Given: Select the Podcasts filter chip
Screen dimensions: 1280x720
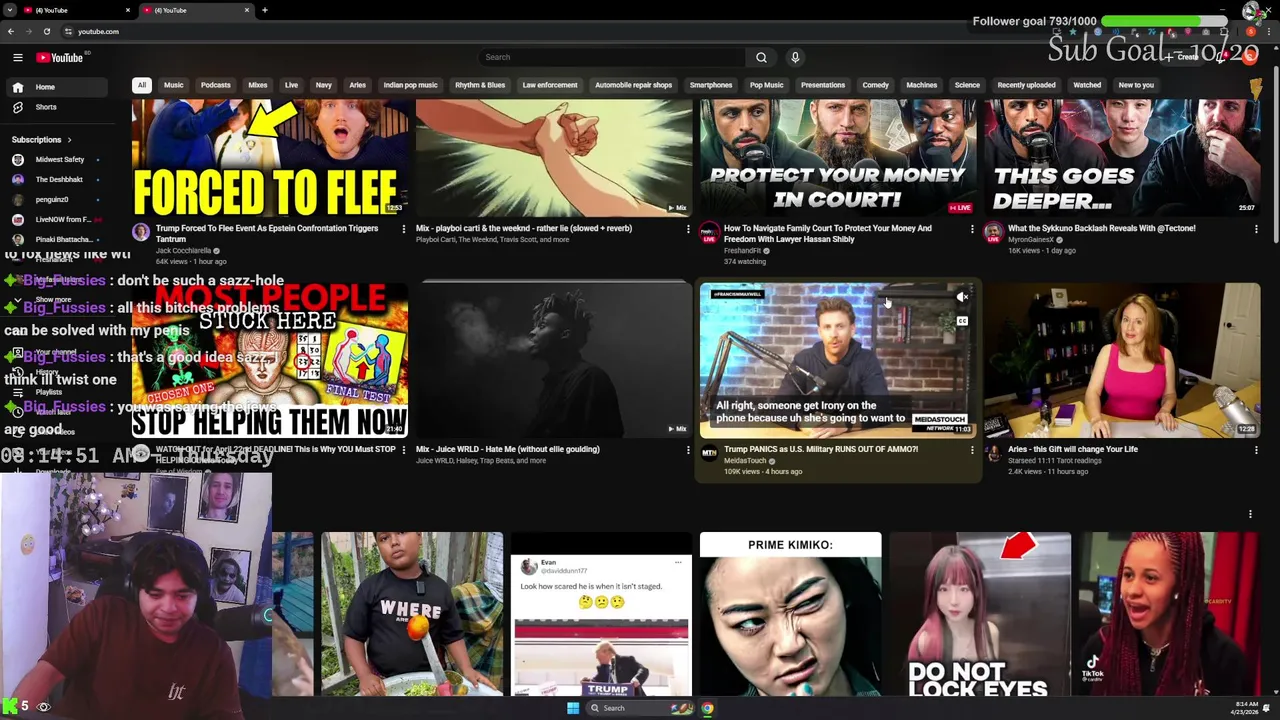Looking at the screenshot, I should [x=216, y=85].
